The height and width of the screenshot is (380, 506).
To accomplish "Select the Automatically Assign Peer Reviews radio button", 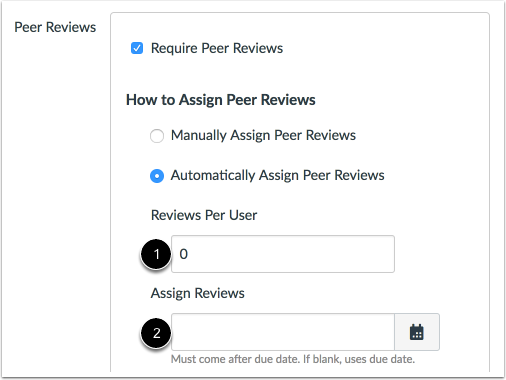I will pyautogui.click(x=157, y=176).
